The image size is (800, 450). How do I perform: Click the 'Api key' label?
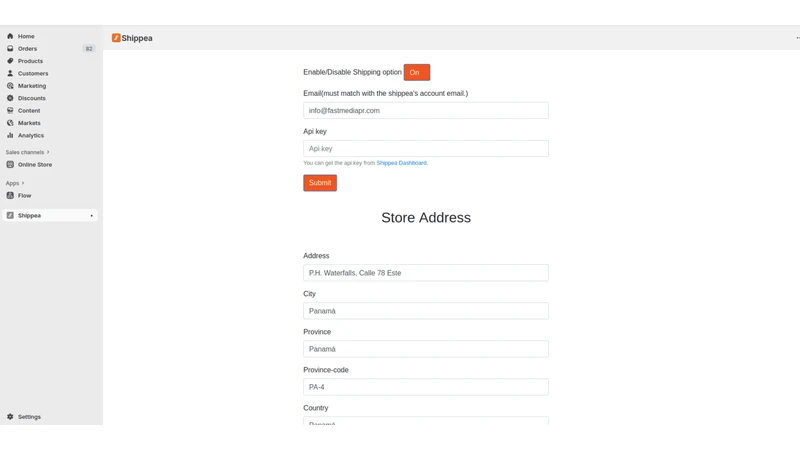point(315,131)
